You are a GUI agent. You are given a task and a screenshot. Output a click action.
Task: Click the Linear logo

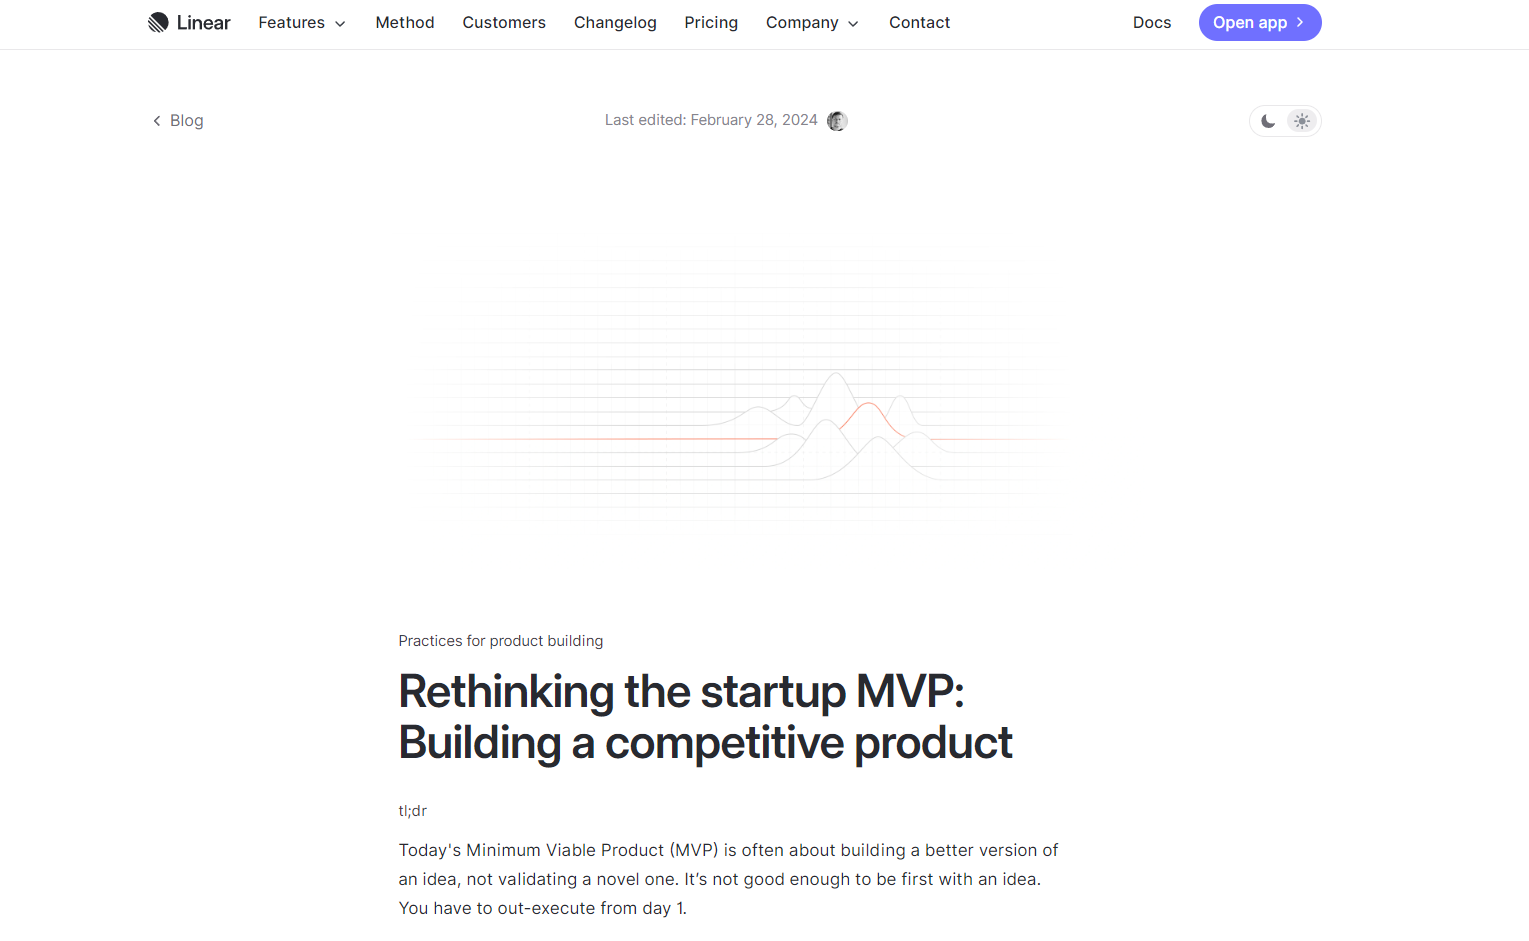[189, 21]
